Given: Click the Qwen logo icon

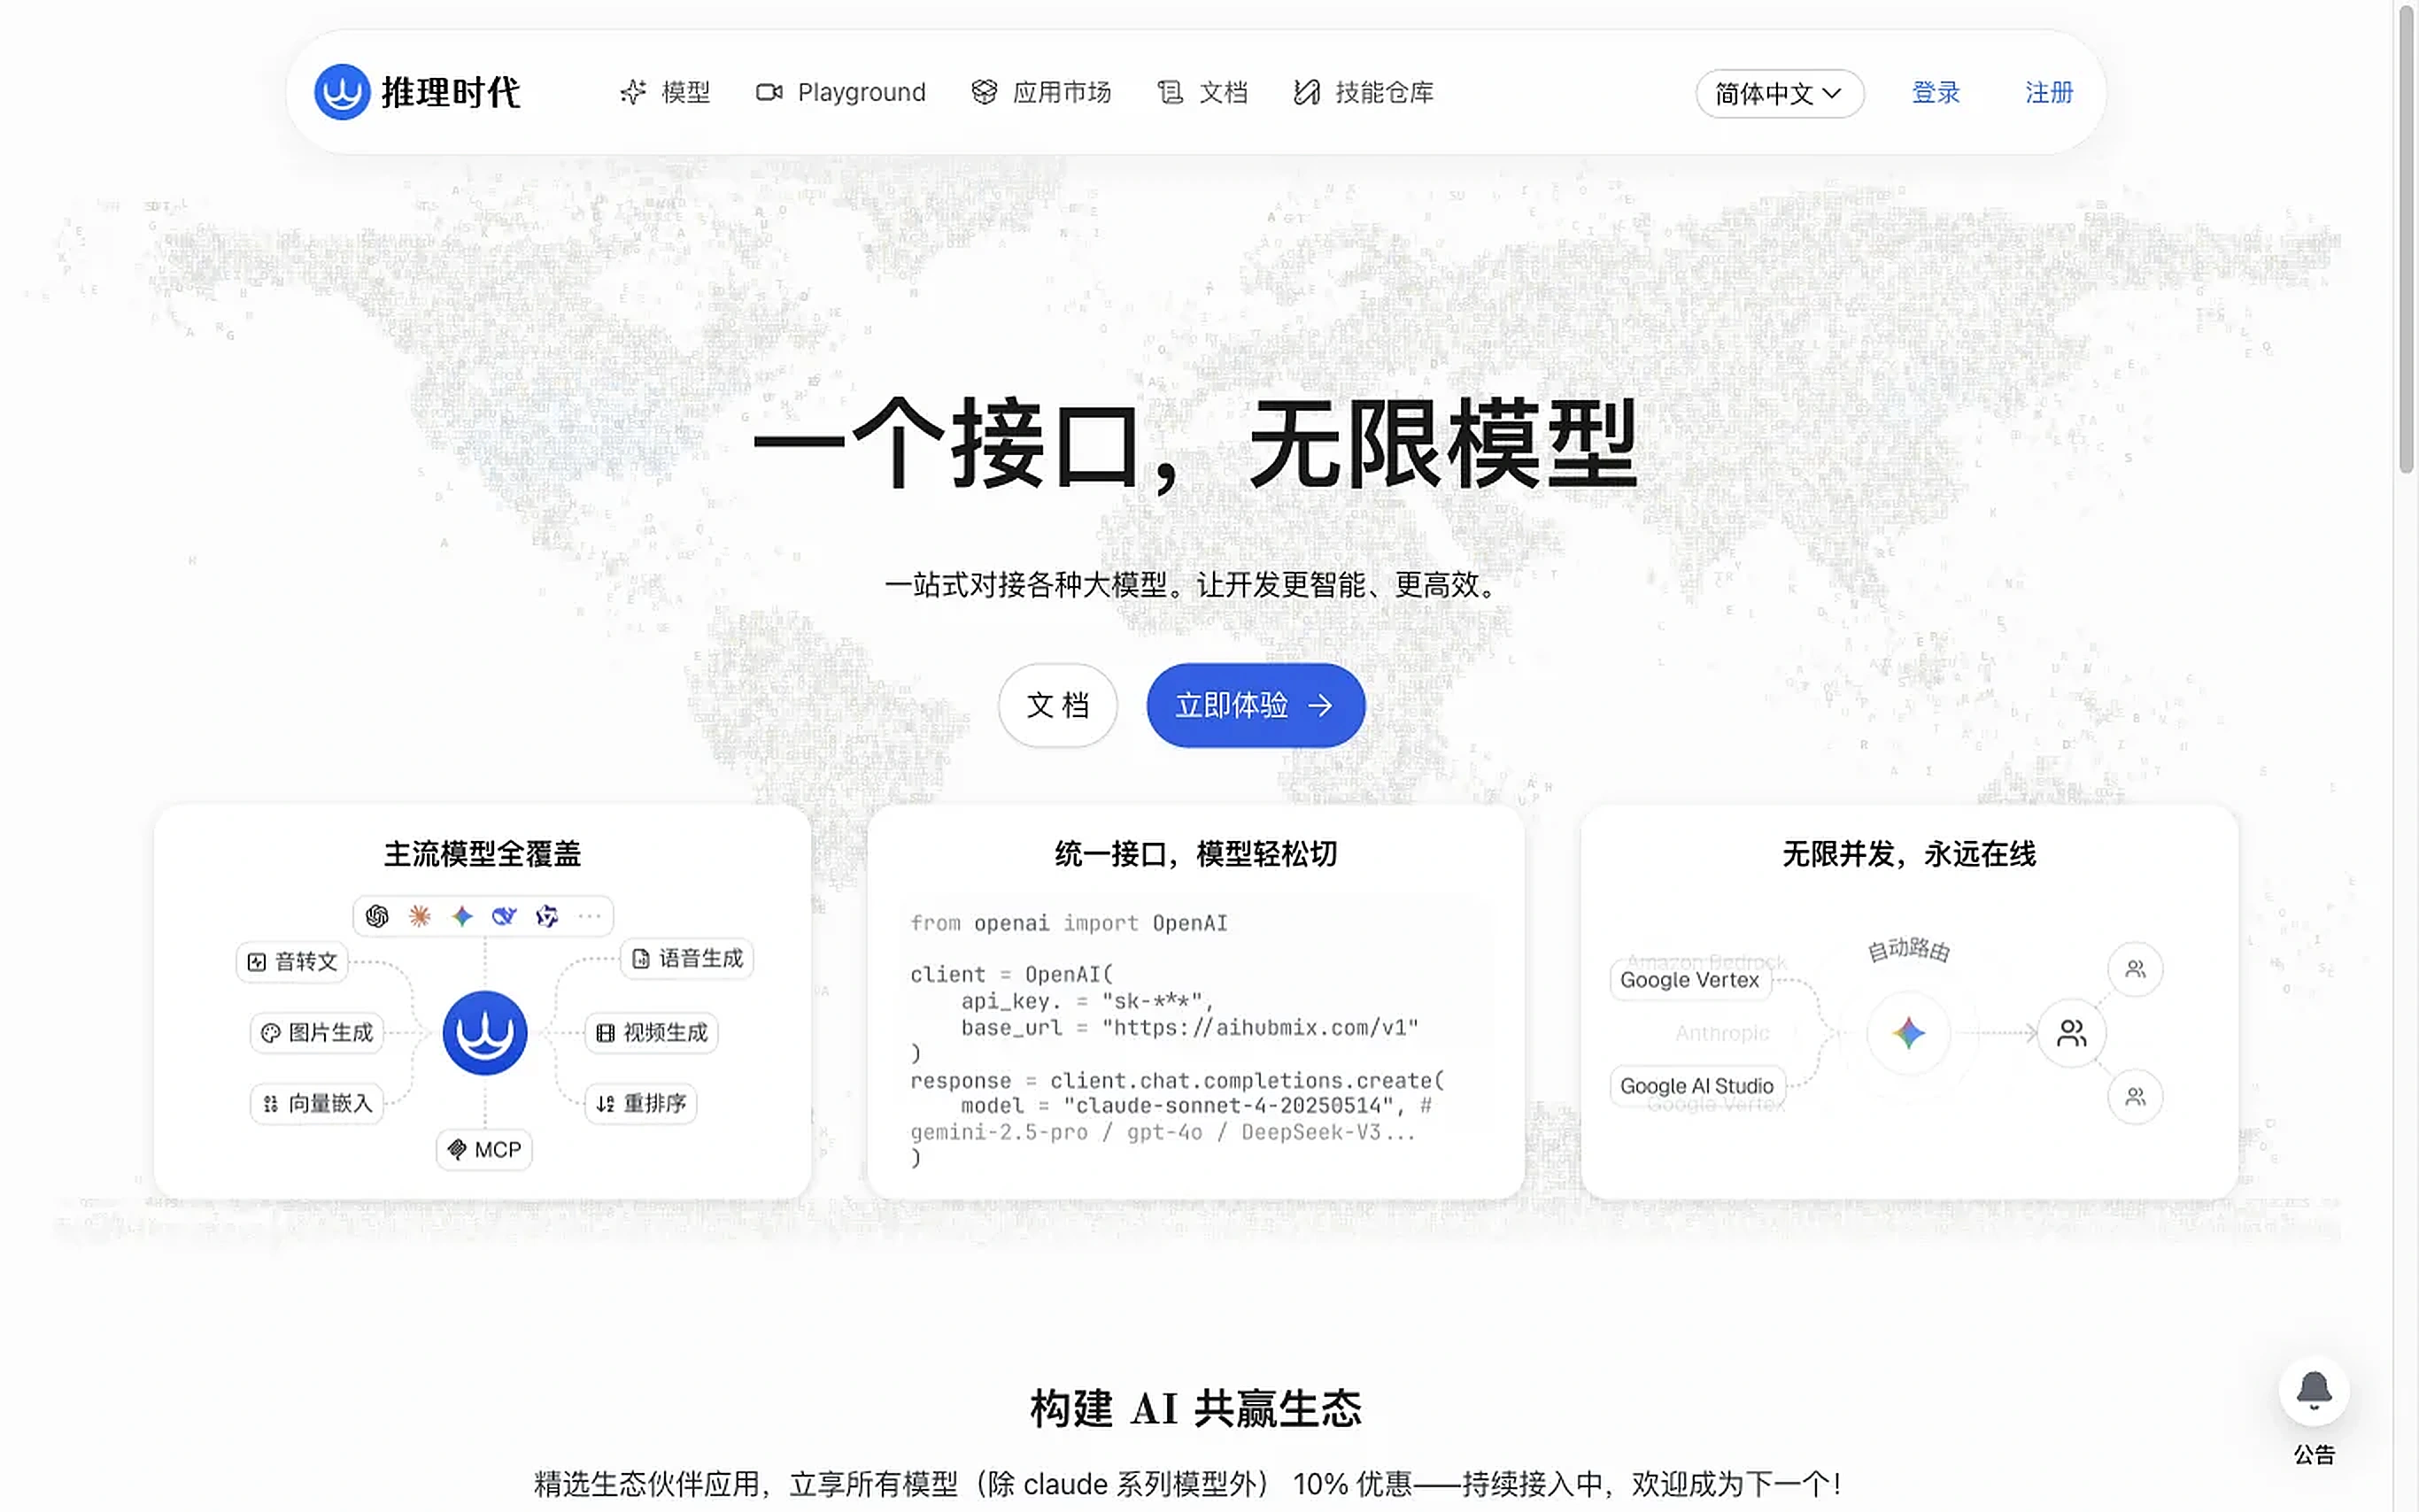Looking at the screenshot, I should click(x=547, y=915).
